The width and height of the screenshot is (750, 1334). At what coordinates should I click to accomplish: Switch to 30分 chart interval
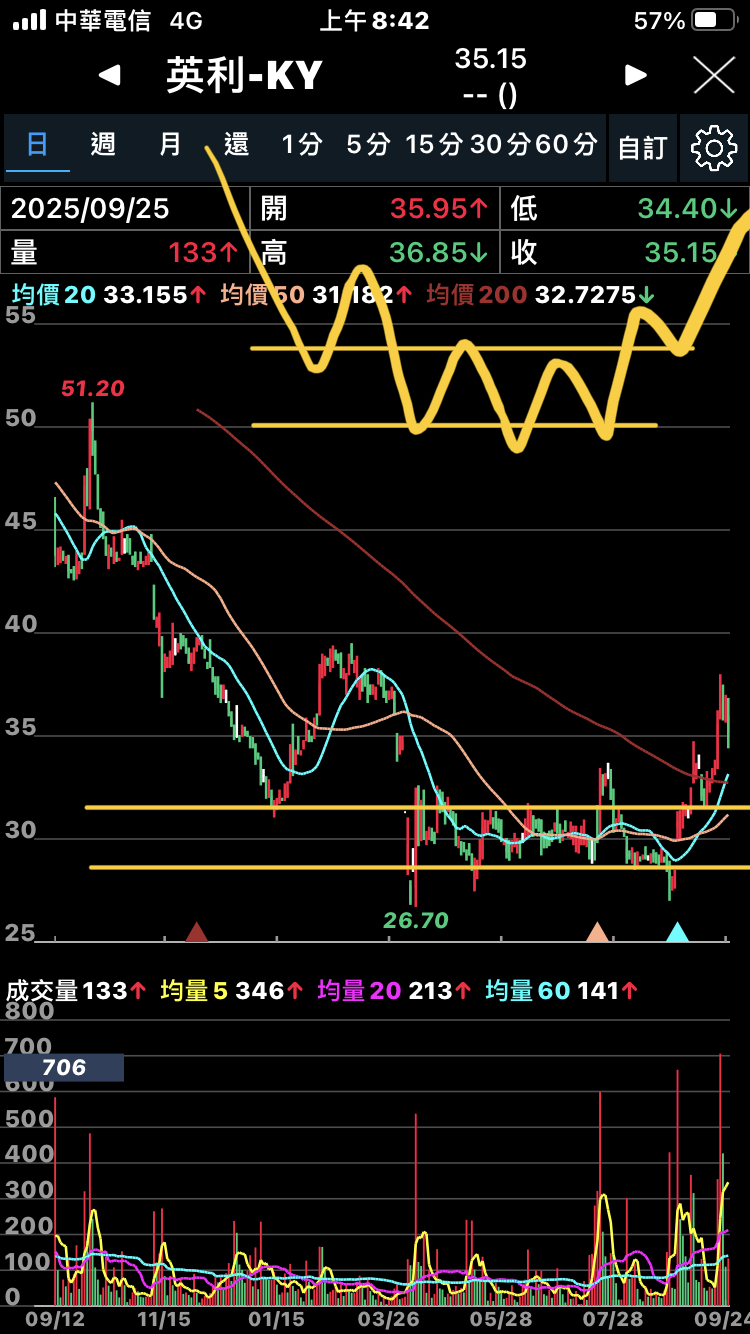pos(499,145)
